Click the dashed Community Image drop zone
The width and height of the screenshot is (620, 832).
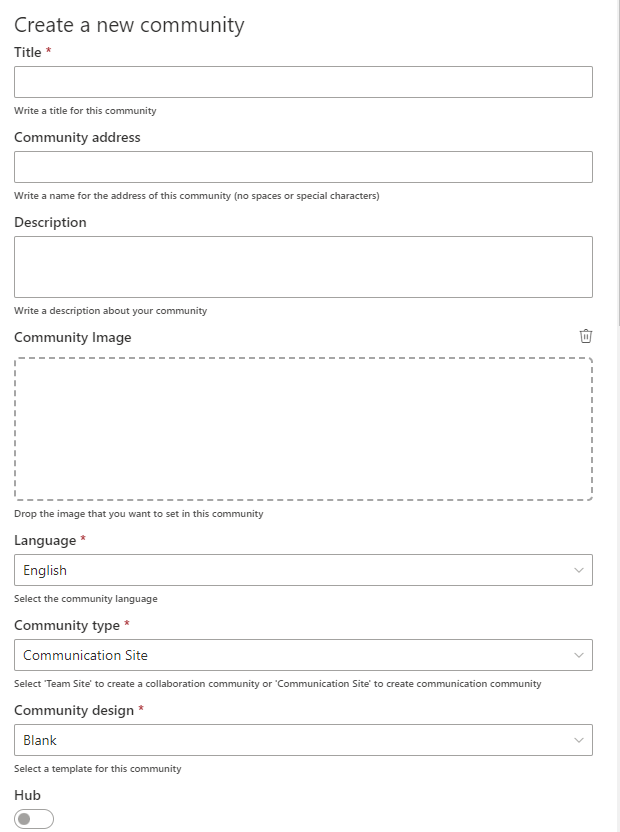pyautogui.click(x=303, y=429)
